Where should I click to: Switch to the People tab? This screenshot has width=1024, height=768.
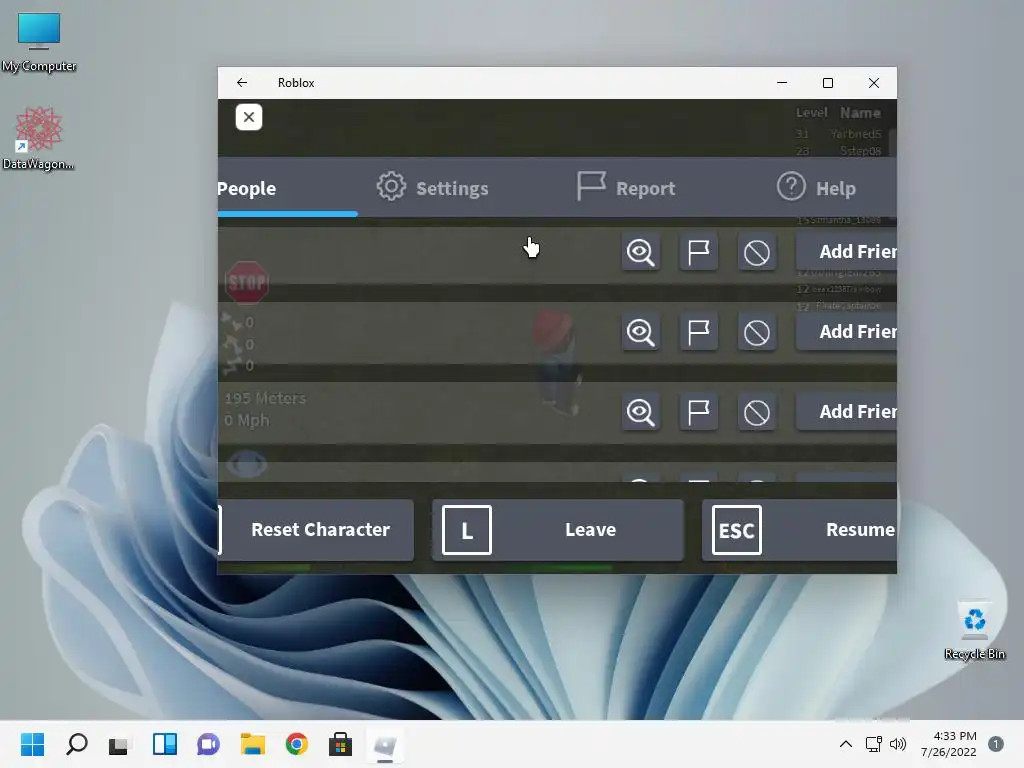[x=287, y=188]
